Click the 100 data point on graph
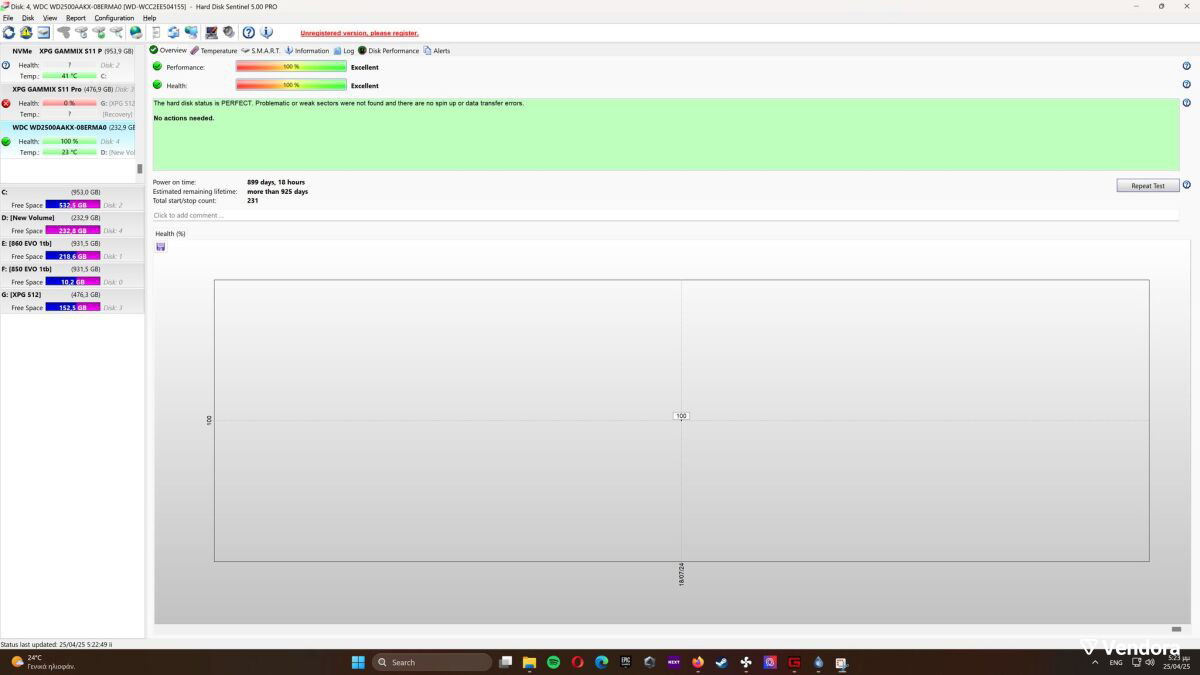Screen dimensions: 1200x675 682,416
